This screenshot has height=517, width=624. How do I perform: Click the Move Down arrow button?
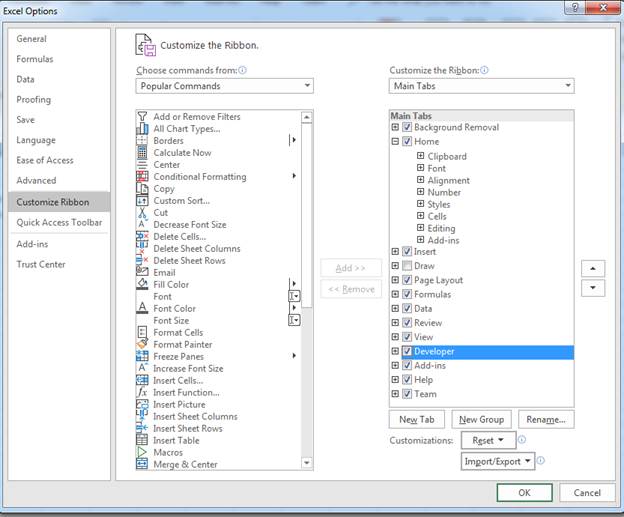(593, 288)
